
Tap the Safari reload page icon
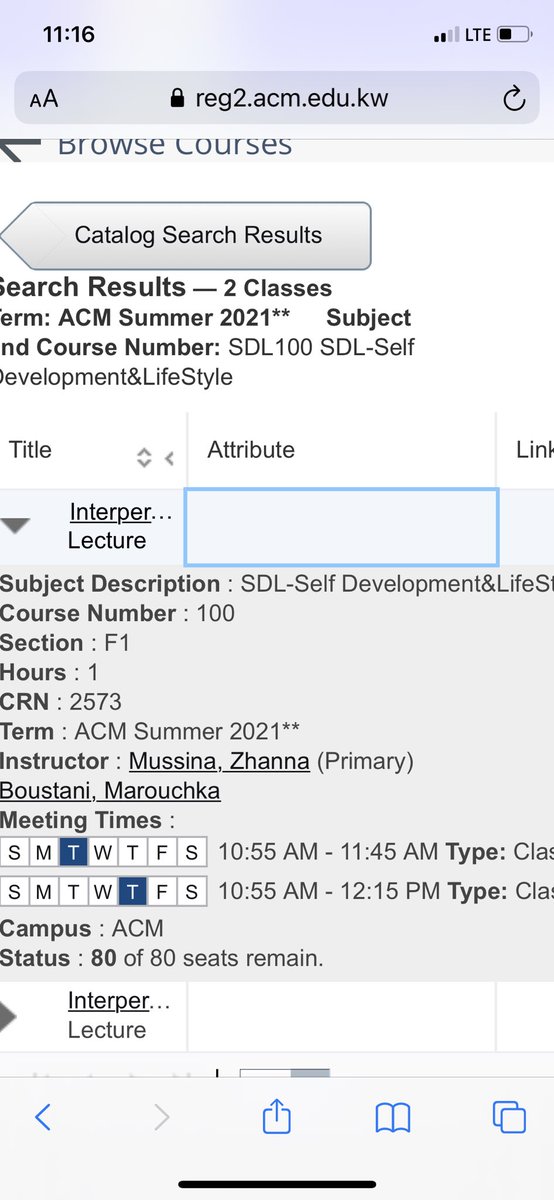(513, 98)
